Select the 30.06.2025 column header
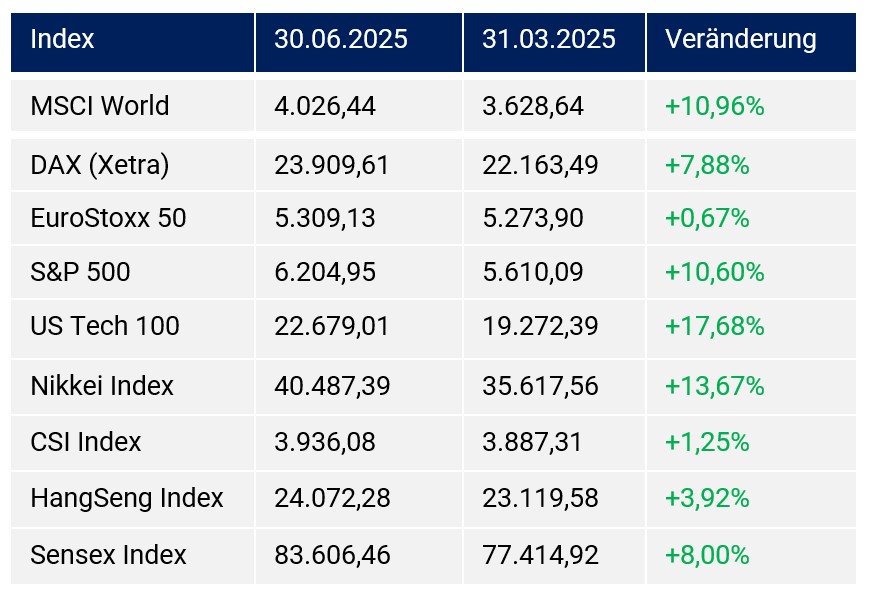Screen dimensions: 873x598 [341, 40]
